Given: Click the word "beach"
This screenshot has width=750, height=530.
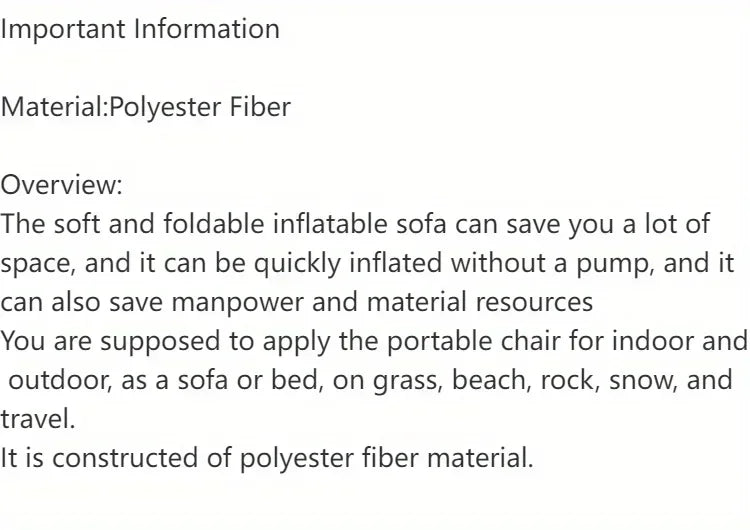Looking at the screenshot, I should click(495, 380).
